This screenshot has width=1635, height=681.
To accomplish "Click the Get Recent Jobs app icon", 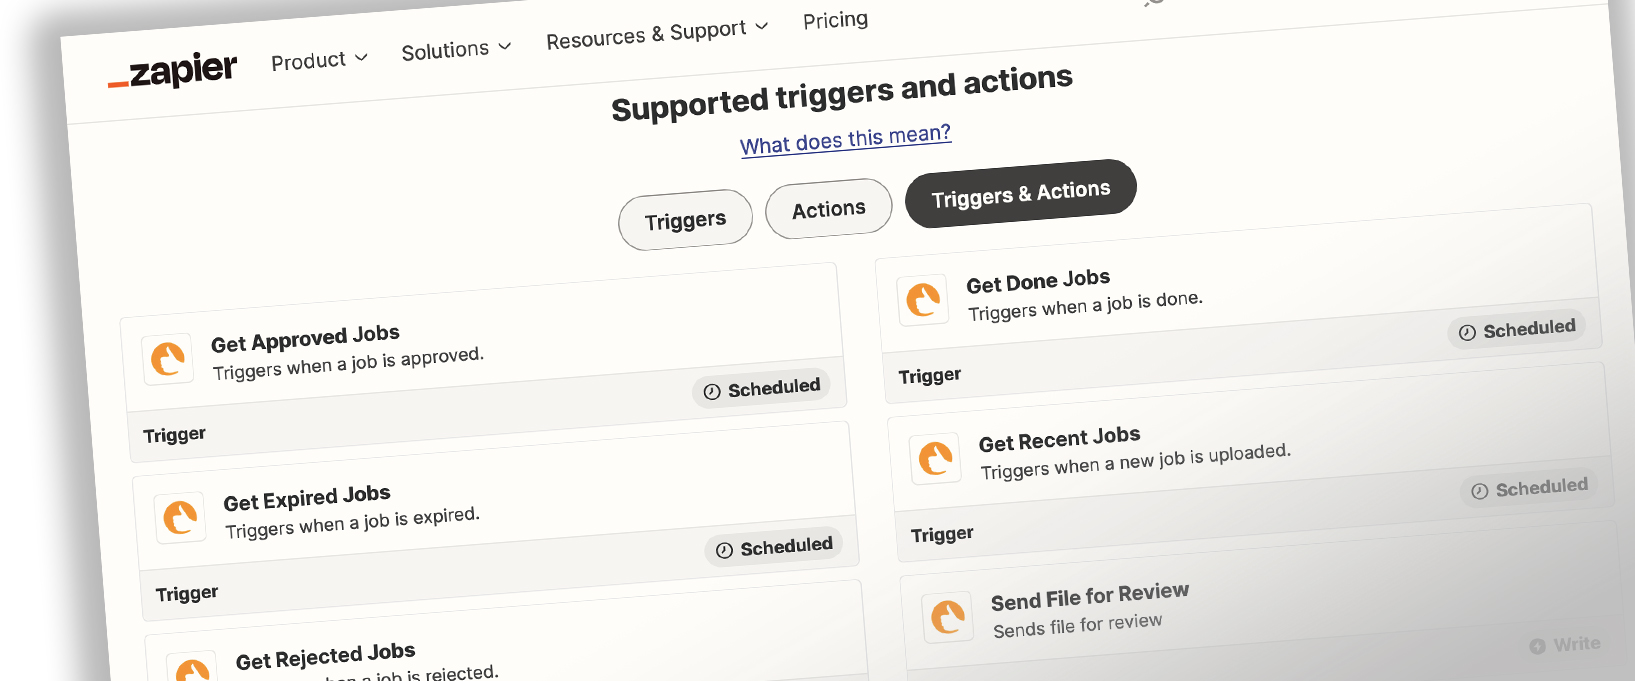I will point(935,458).
